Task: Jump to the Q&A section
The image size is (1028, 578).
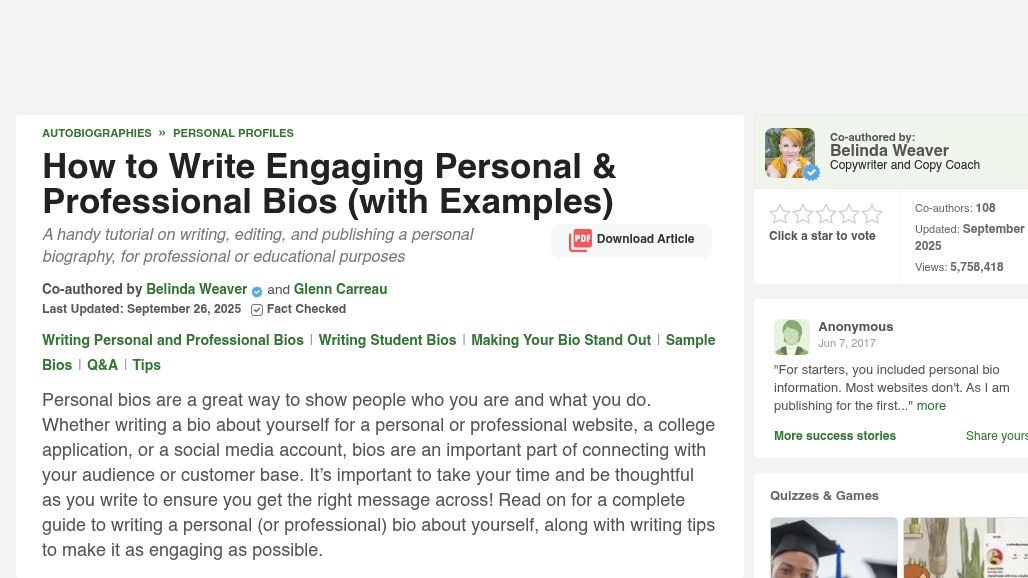Action: click(x=102, y=365)
